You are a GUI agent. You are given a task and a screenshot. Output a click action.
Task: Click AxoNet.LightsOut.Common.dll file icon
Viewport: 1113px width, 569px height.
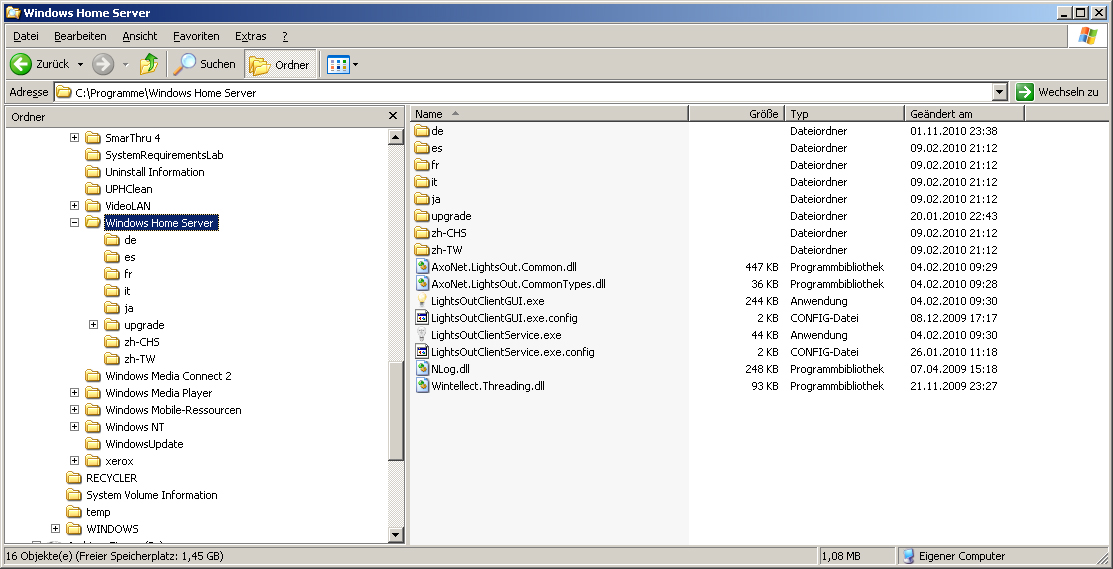click(x=422, y=267)
